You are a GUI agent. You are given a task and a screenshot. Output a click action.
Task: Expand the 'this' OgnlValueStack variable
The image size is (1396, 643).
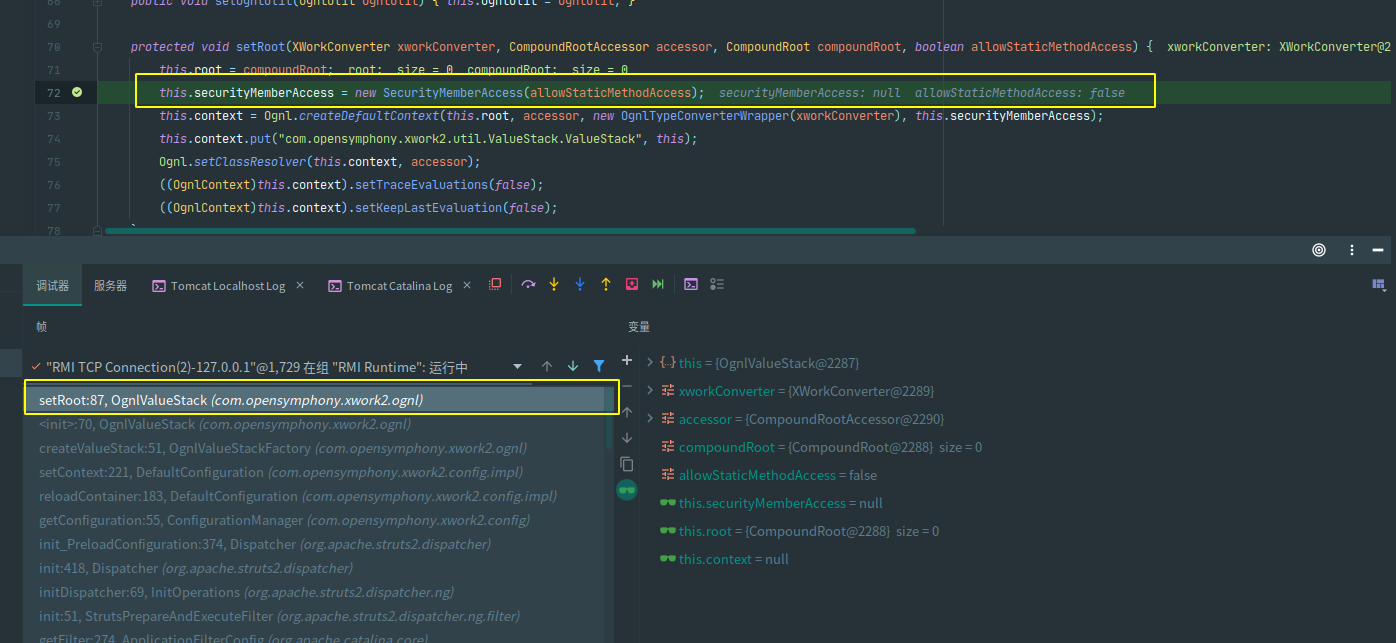pos(651,363)
